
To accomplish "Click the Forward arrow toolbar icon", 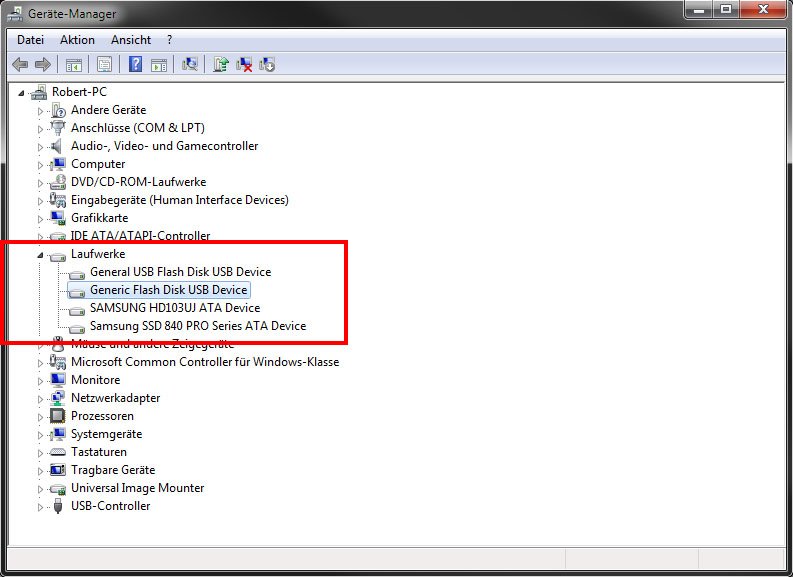I will pos(43,65).
